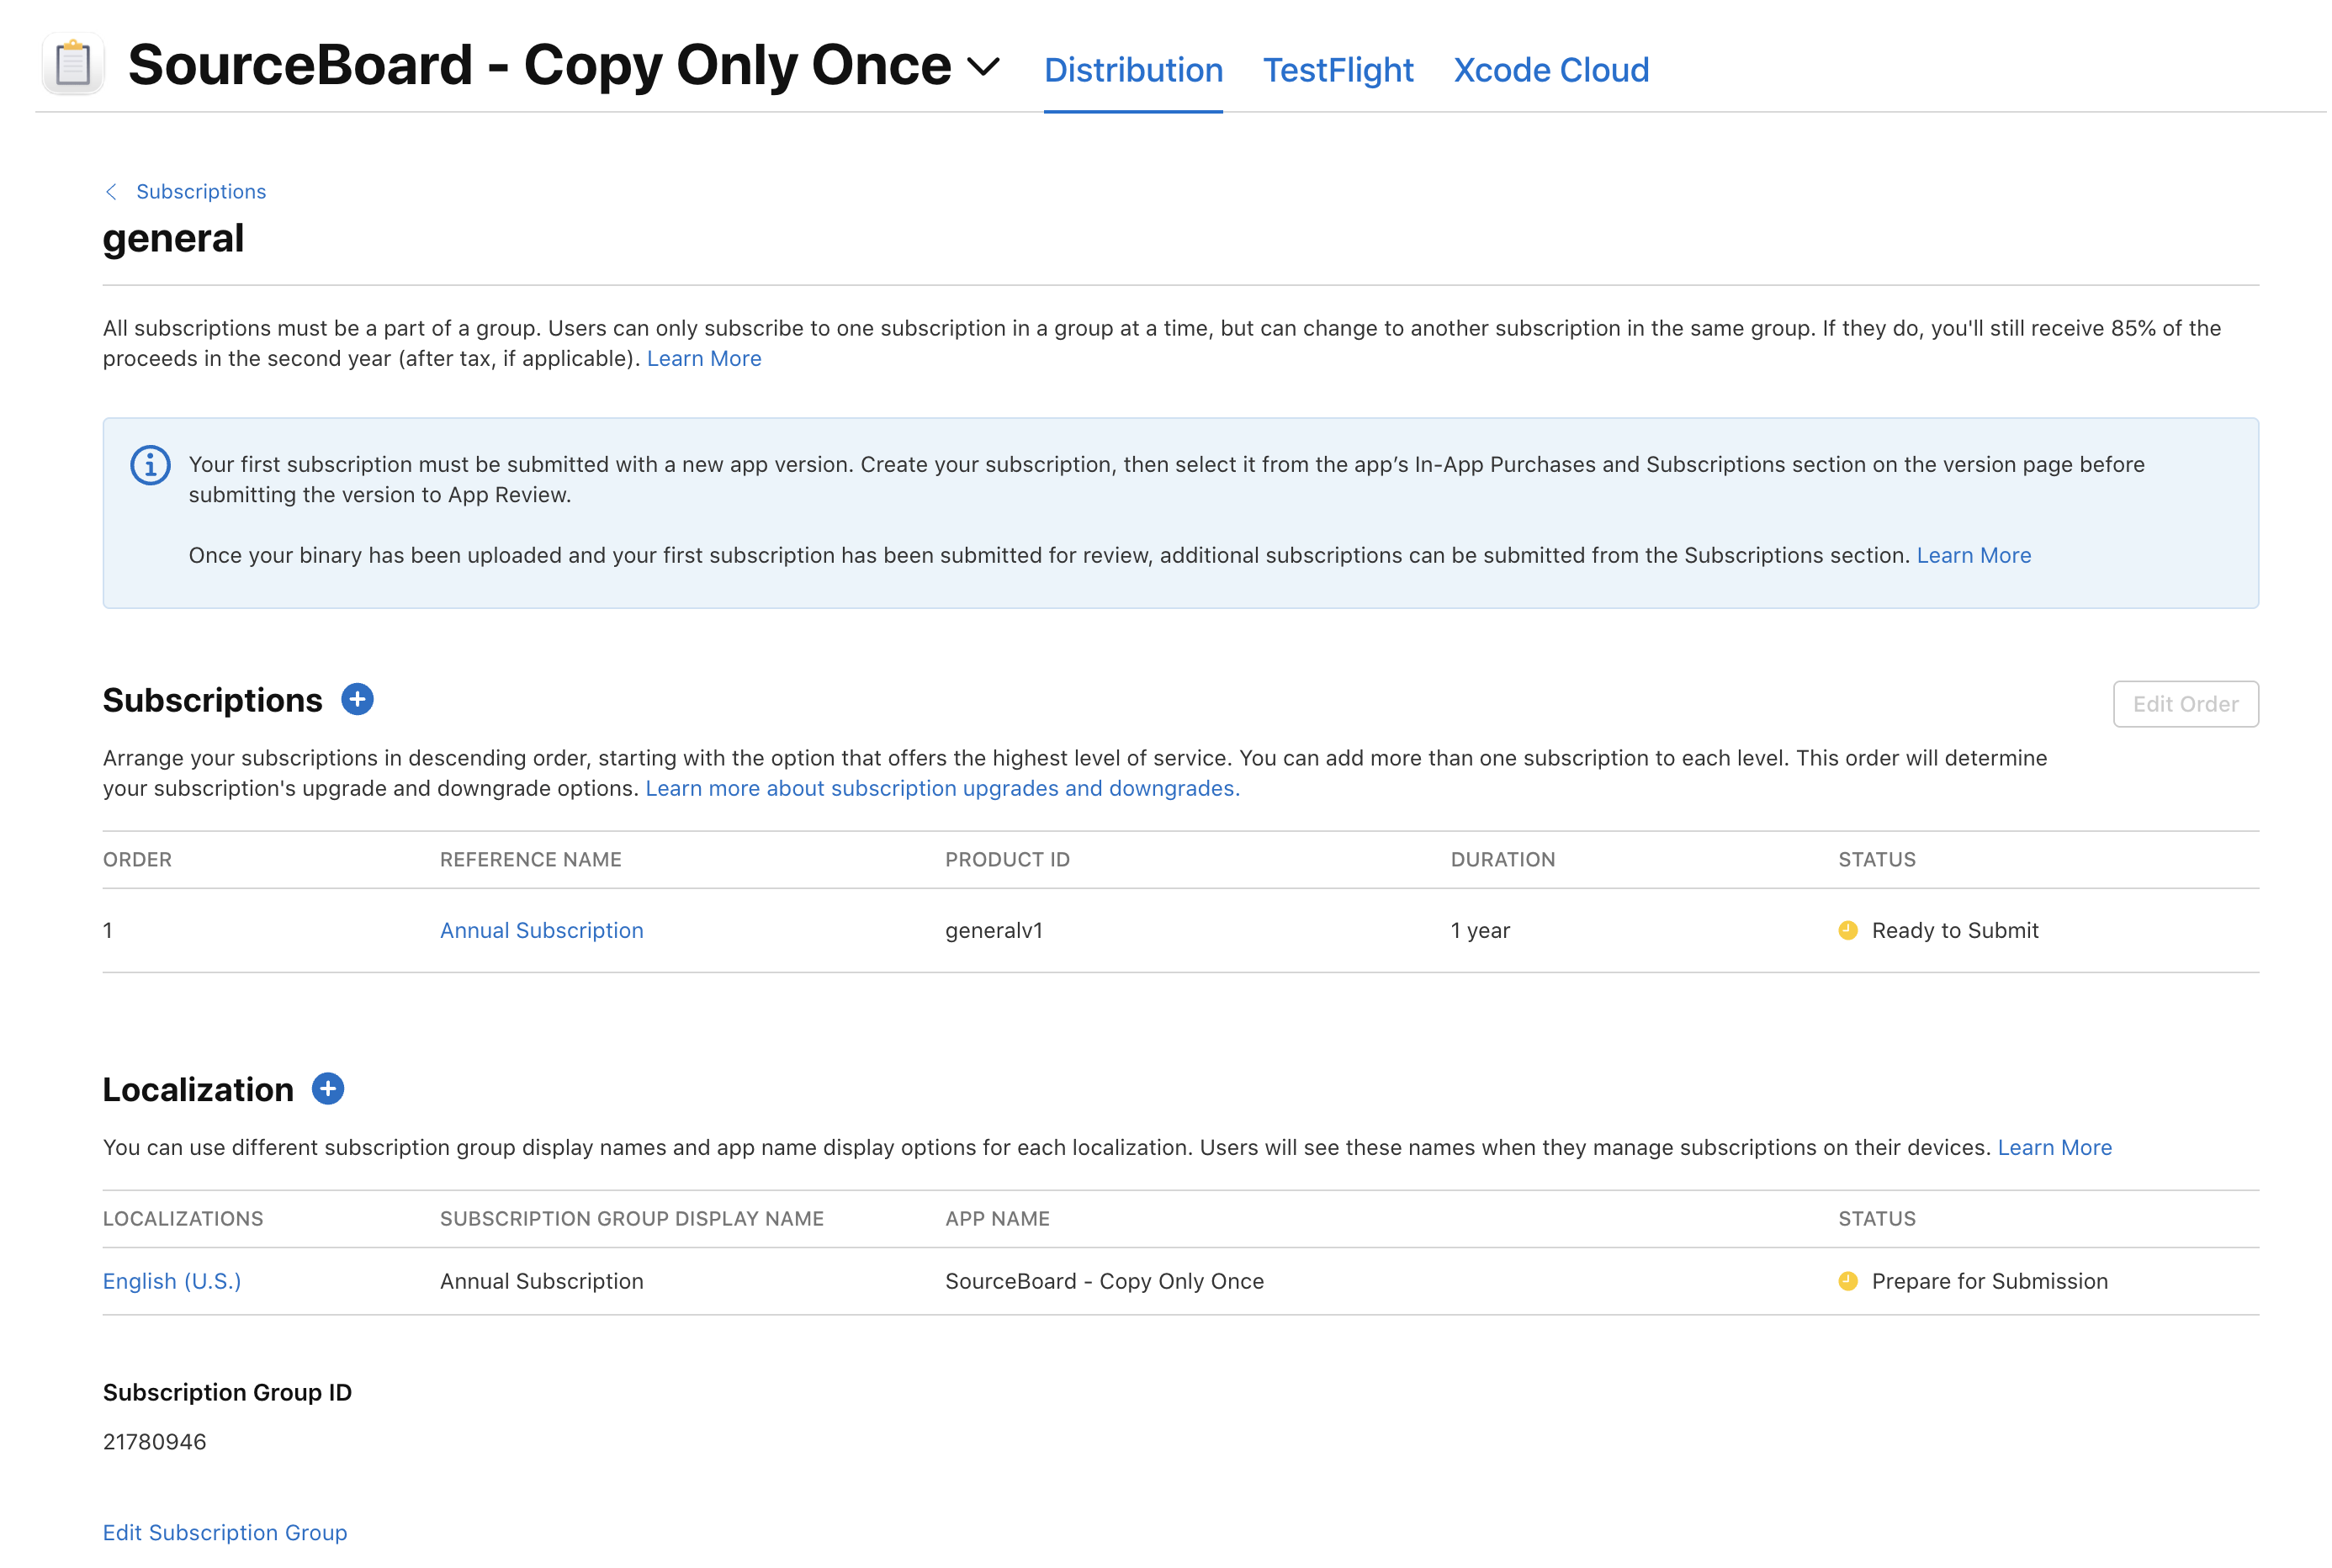Image resolution: width=2332 pixels, height=1568 pixels.
Task: Click the SourceBoard clipboard app icon
Action: [x=73, y=65]
